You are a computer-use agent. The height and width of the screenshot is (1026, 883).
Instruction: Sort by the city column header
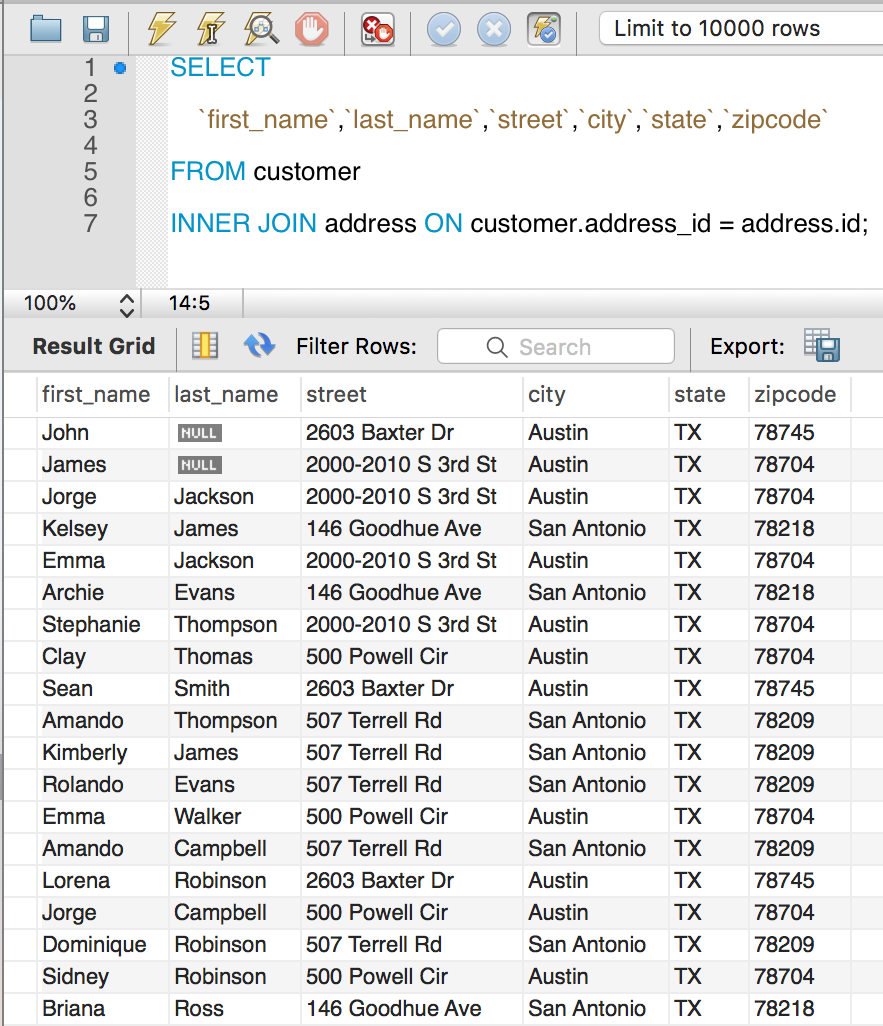[x=596, y=395]
